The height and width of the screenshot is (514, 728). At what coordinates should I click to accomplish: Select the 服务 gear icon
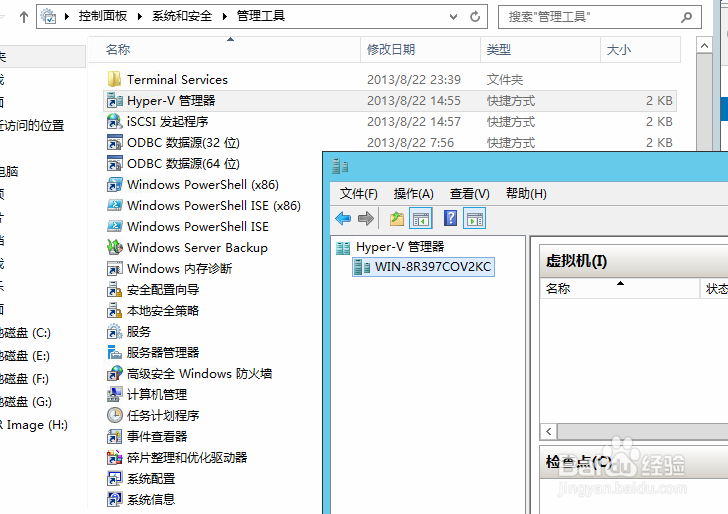pyautogui.click(x=114, y=332)
